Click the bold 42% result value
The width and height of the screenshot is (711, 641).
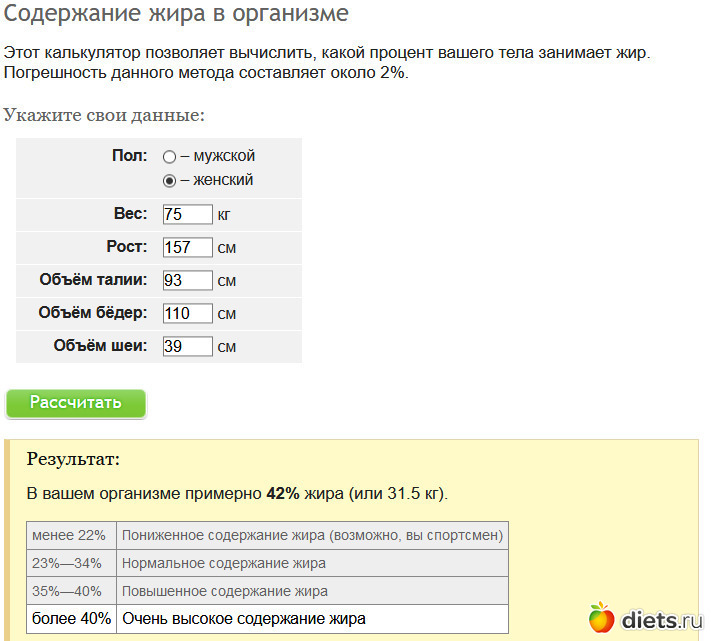click(x=283, y=494)
